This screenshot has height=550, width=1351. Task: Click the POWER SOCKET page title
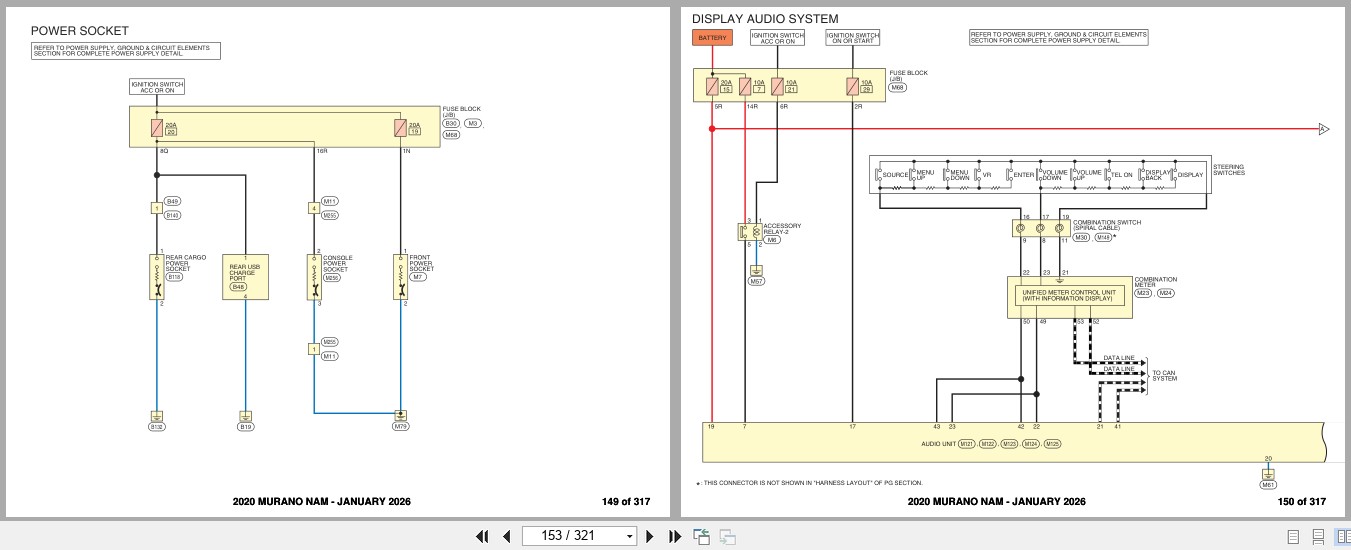[79, 31]
